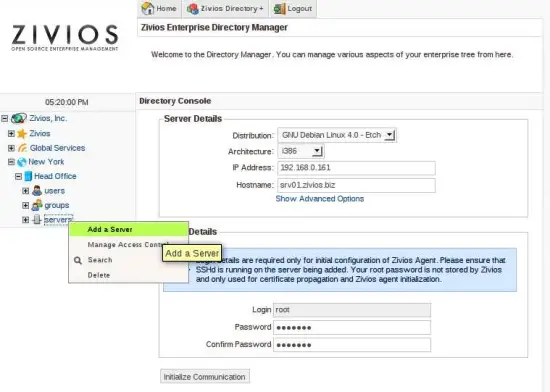This screenshot has width=550, height=392.
Task: Click the Head Office blue building icon
Action: (28, 176)
